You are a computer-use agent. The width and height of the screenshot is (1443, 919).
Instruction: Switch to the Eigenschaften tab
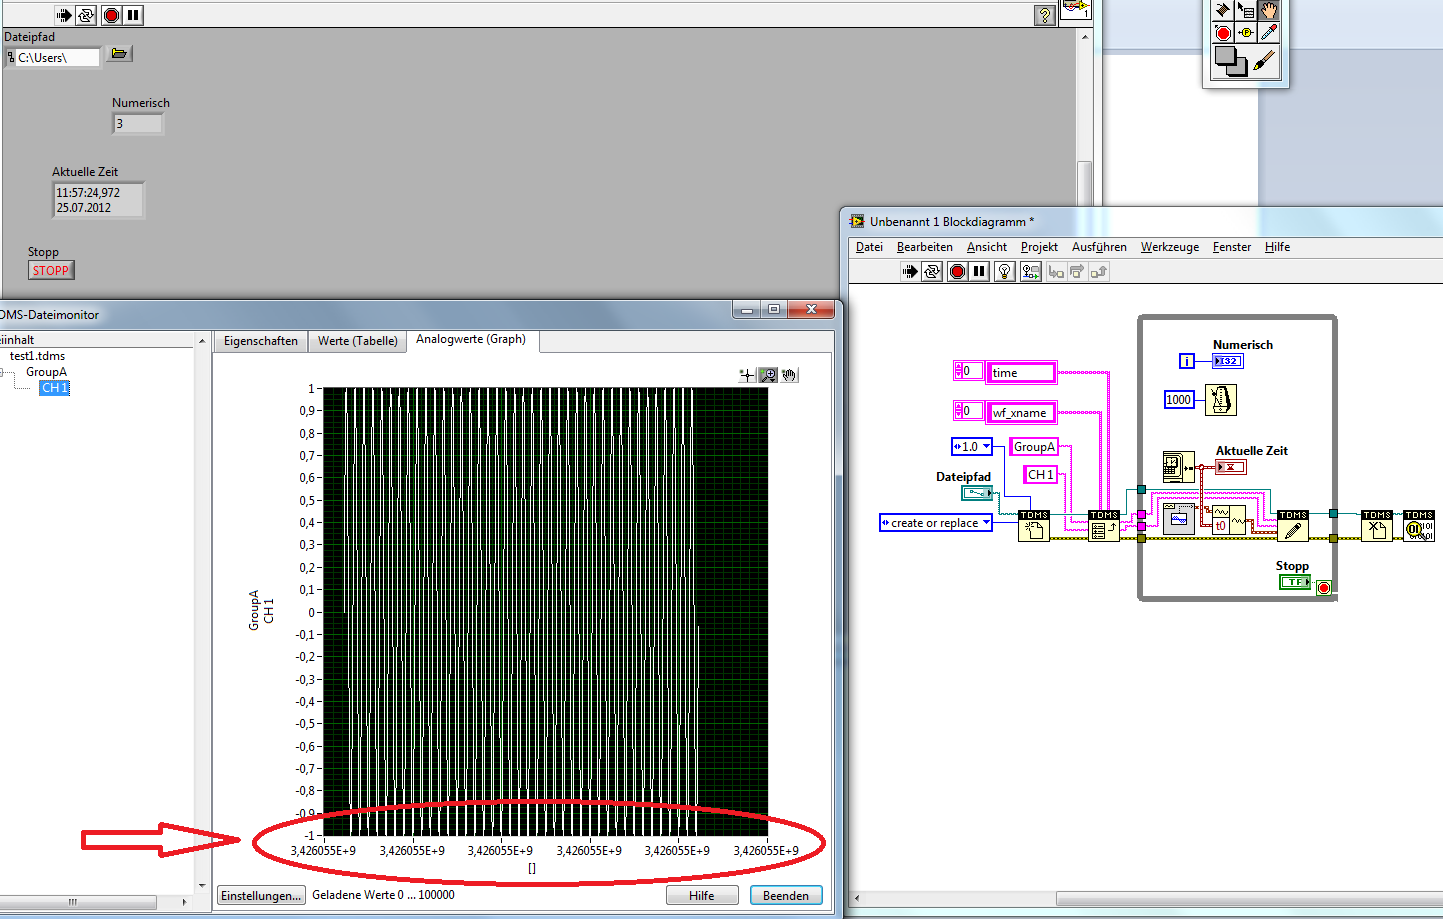(x=261, y=341)
